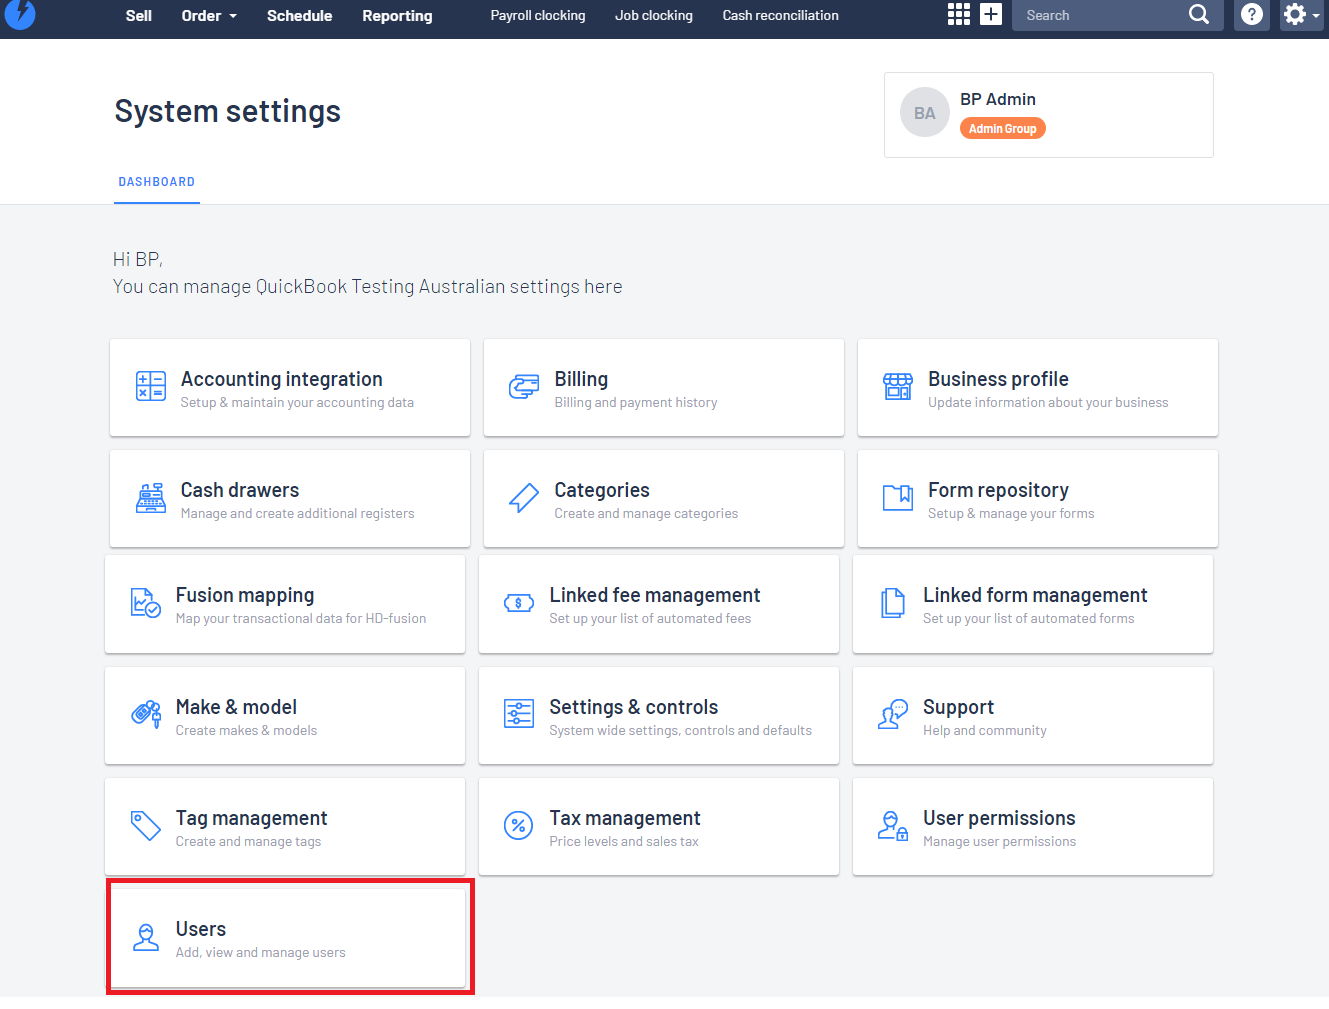Click the Linked form management documents icon

[x=893, y=603]
